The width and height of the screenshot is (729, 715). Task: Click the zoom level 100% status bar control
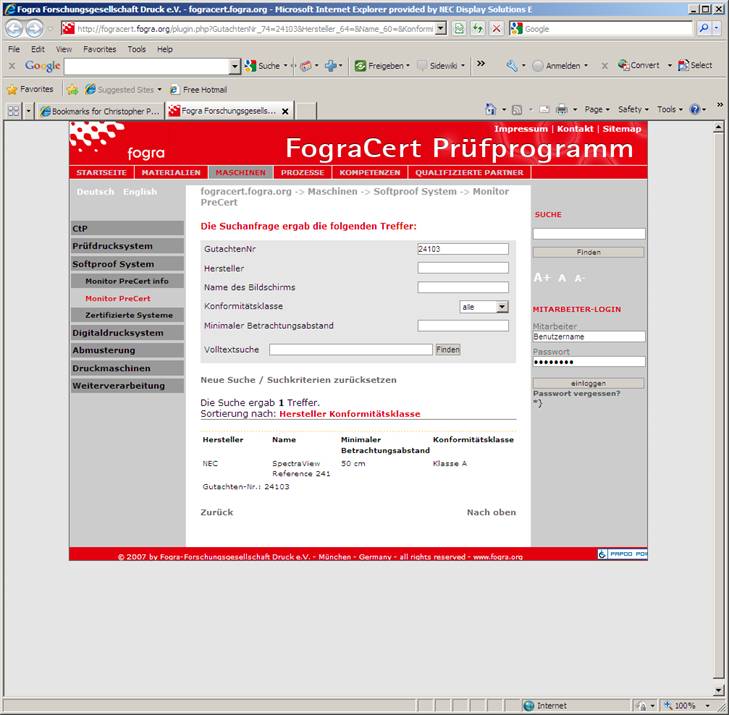pos(685,706)
